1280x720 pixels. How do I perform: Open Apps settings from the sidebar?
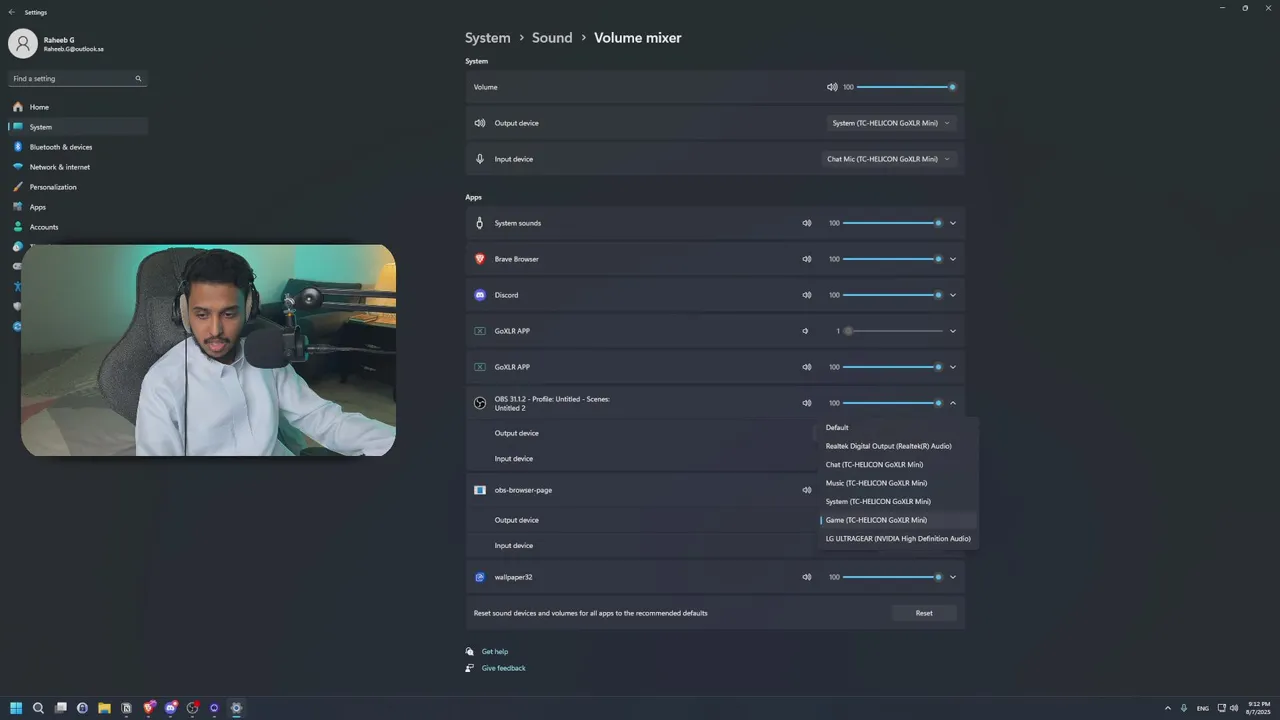coord(78,207)
